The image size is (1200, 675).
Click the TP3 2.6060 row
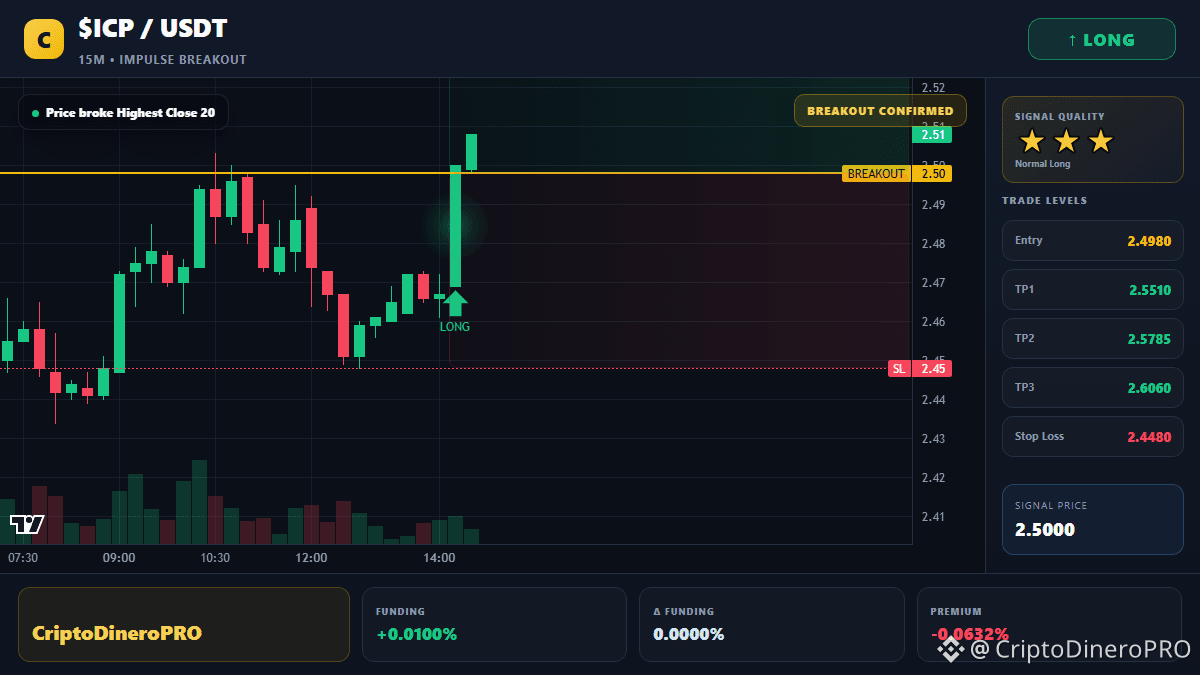pyautogui.click(x=1093, y=387)
